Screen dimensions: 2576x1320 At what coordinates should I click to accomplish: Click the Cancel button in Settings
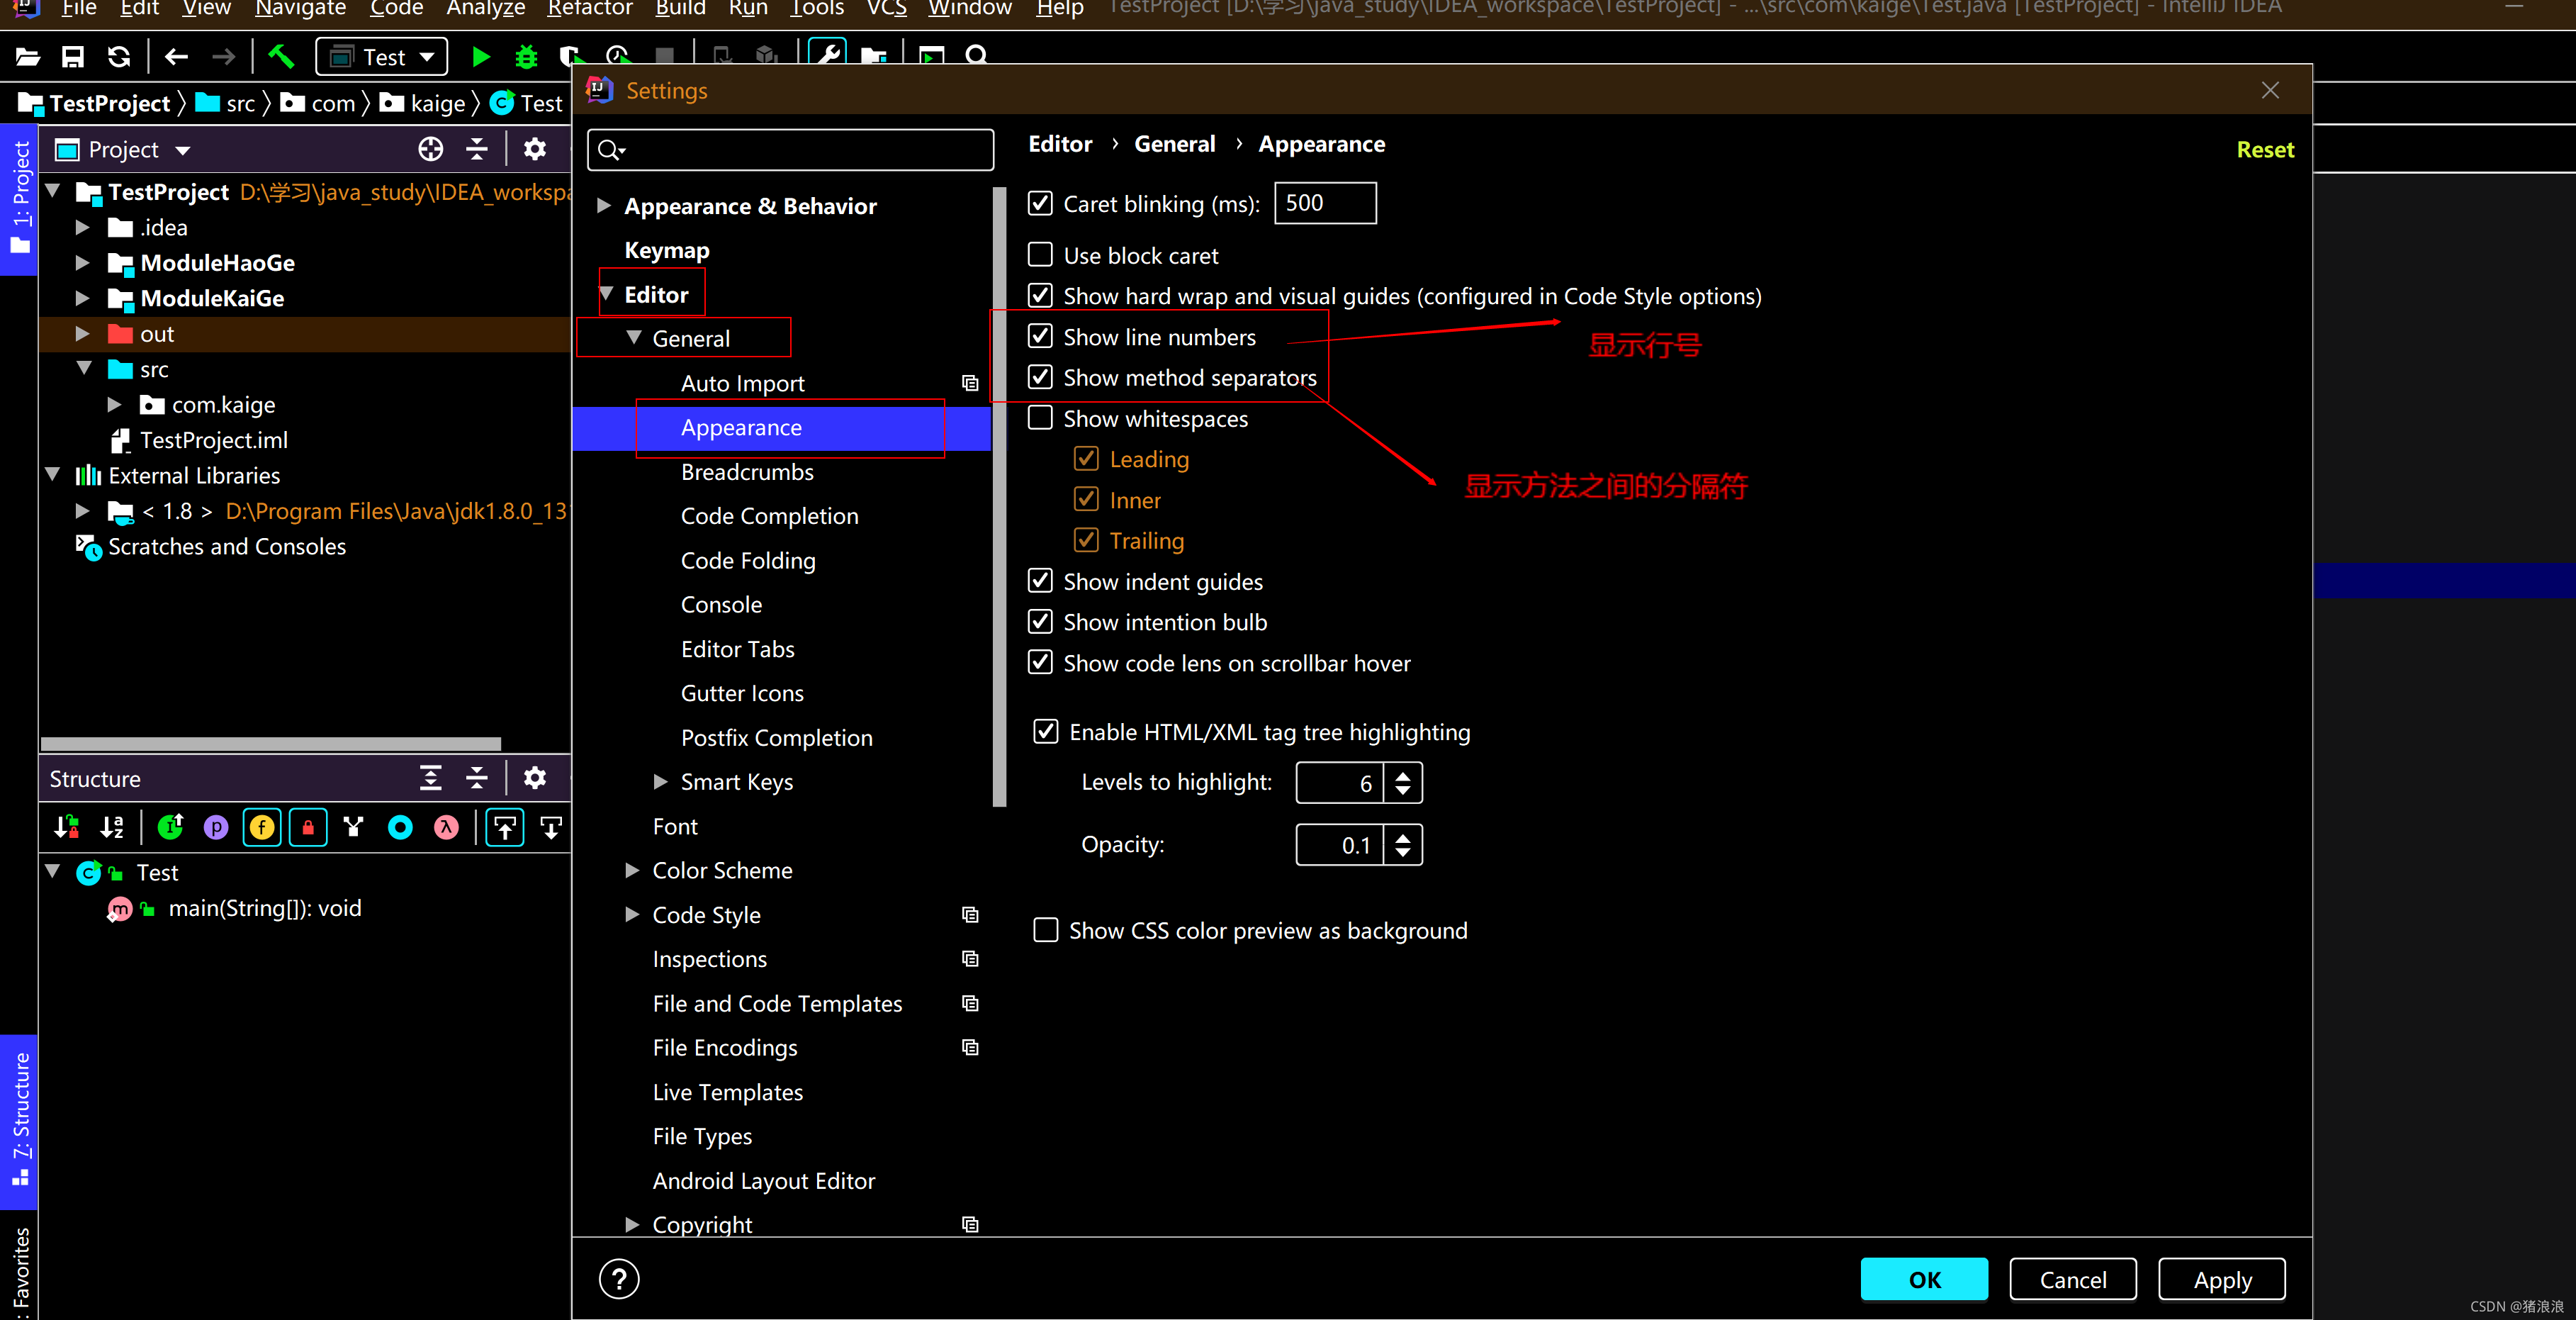(x=2072, y=1280)
